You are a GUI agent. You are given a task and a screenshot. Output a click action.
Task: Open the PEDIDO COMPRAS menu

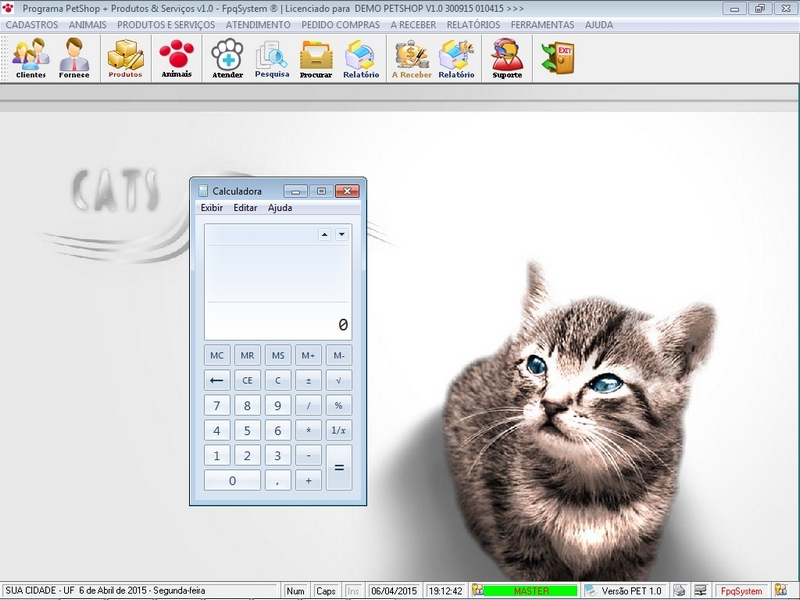tap(340, 24)
